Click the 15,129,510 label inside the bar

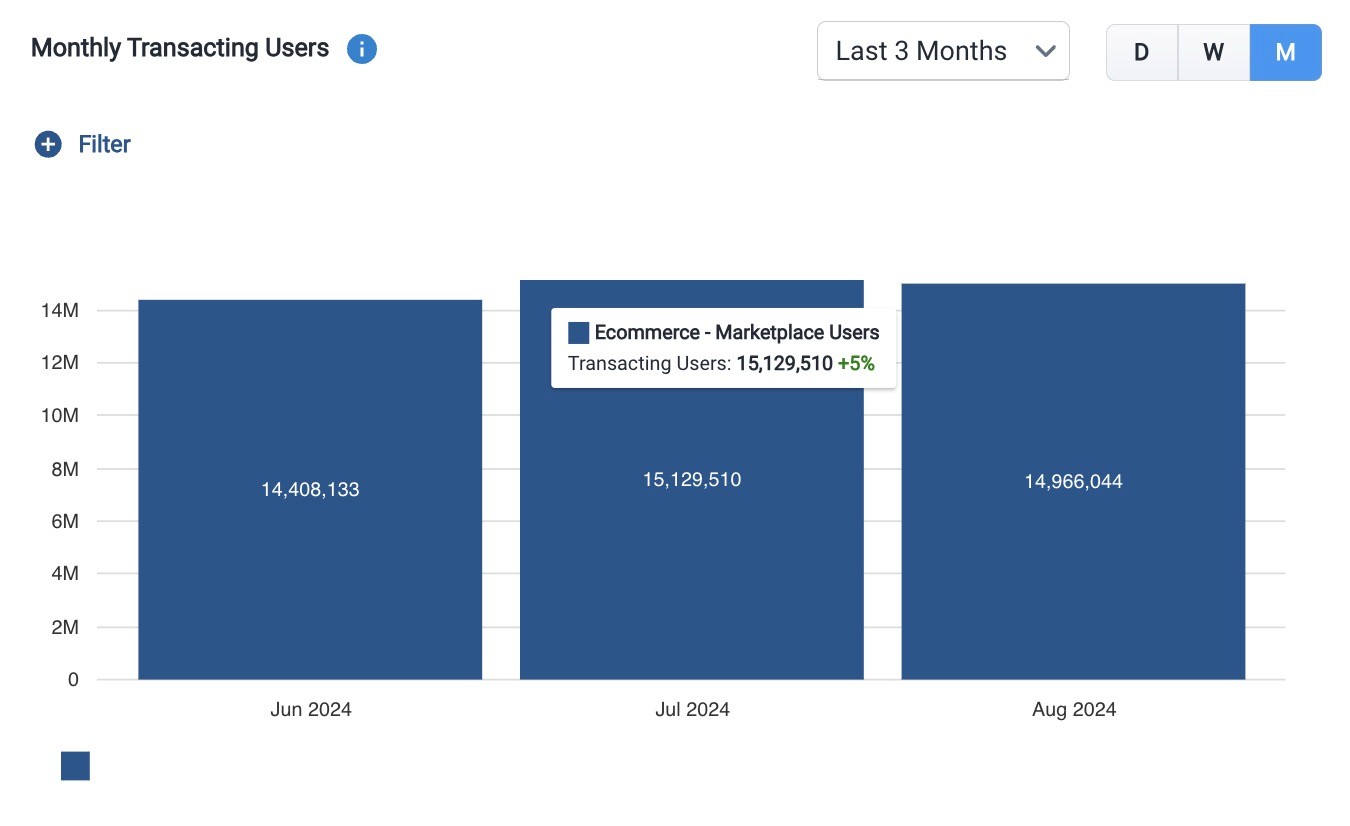click(692, 480)
